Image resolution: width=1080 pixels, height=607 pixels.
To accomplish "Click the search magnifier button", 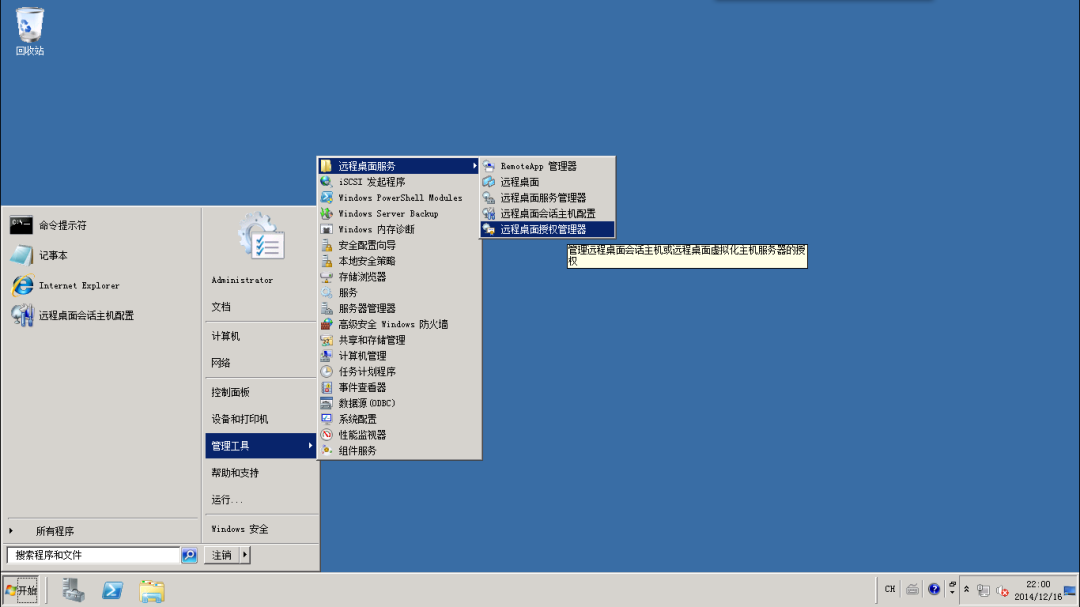I will pyautogui.click(x=189, y=555).
